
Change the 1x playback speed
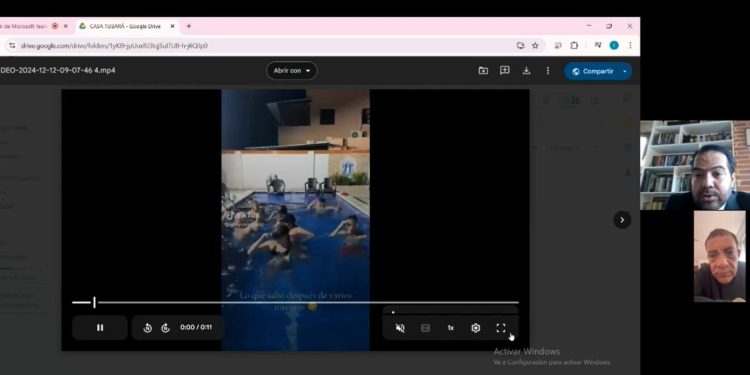[451, 328]
